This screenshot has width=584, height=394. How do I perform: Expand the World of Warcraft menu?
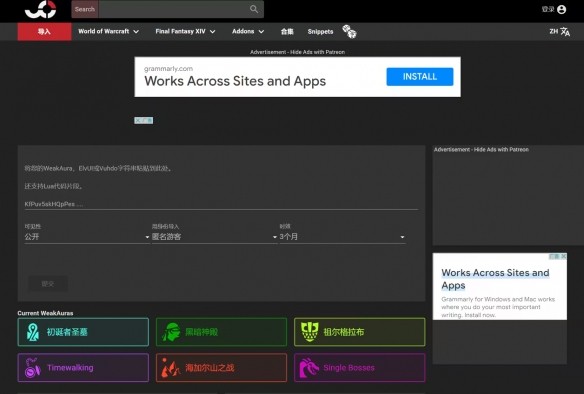(108, 32)
